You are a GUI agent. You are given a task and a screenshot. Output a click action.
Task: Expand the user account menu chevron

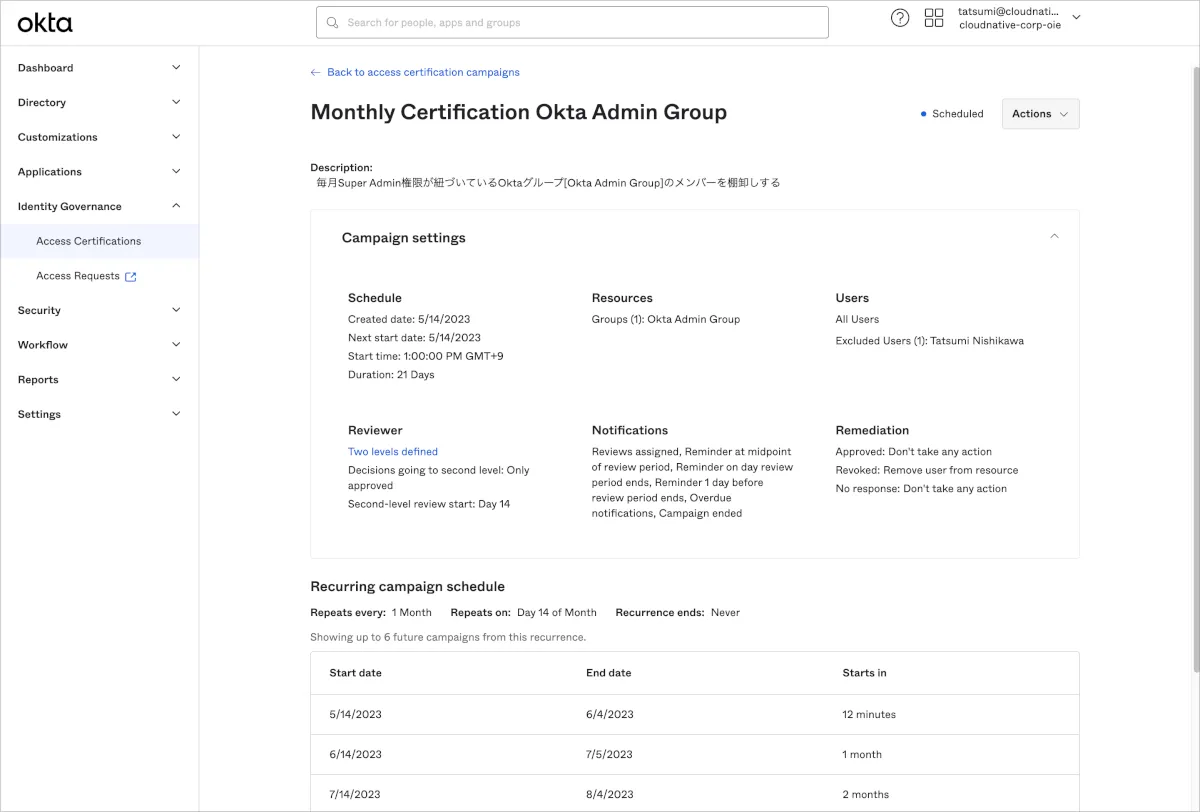click(x=1076, y=17)
